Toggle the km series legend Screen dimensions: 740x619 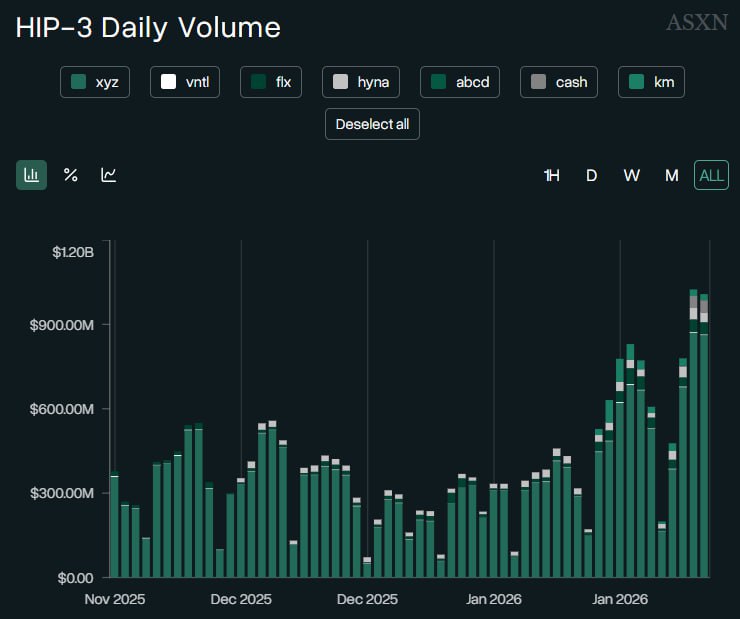pyautogui.click(x=651, y=82)
